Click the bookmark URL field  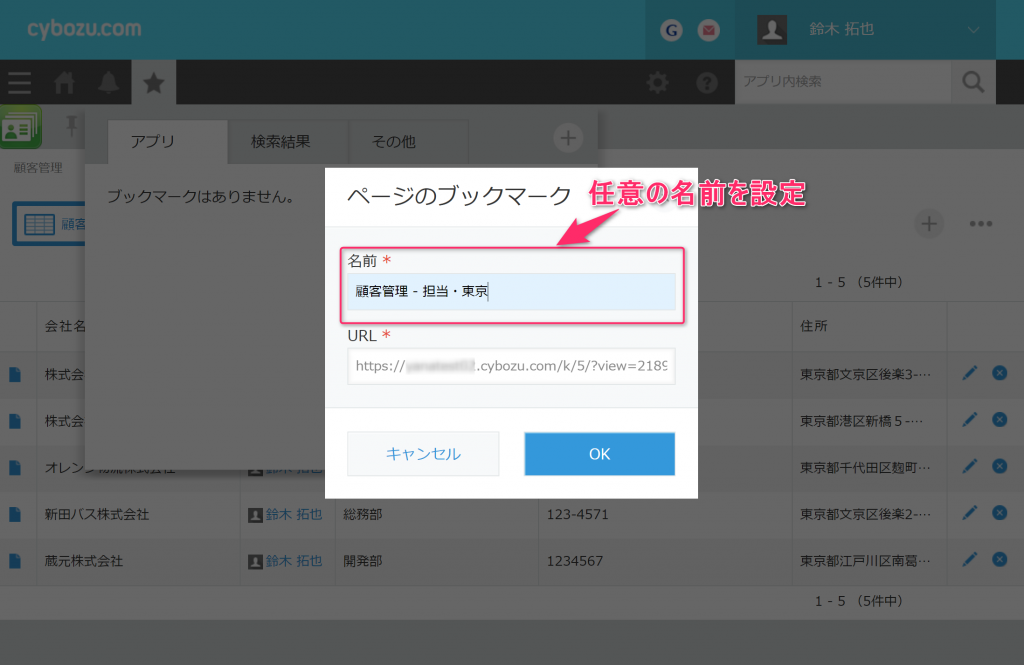tap(511, 366)
